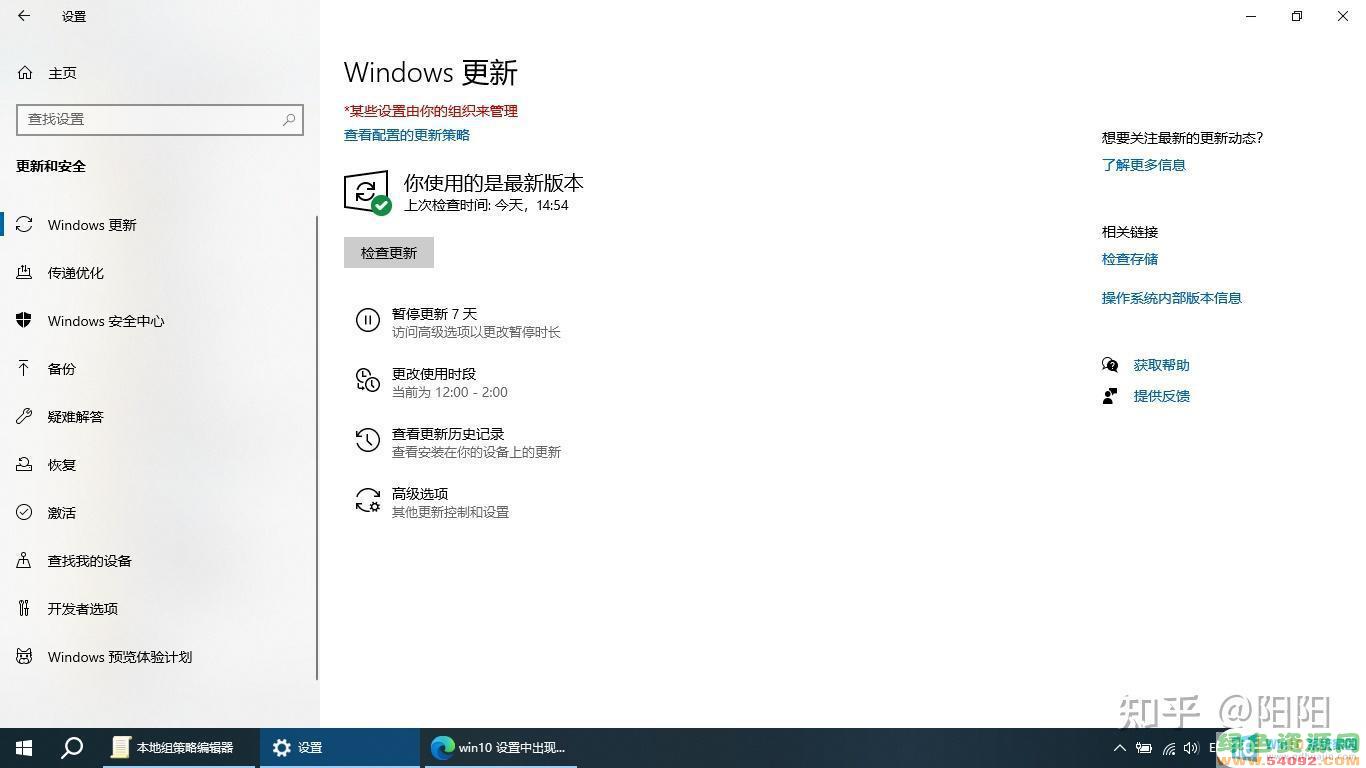
Task: Open the Wi-Fi network tray icon
Action: click(1168, 748)
